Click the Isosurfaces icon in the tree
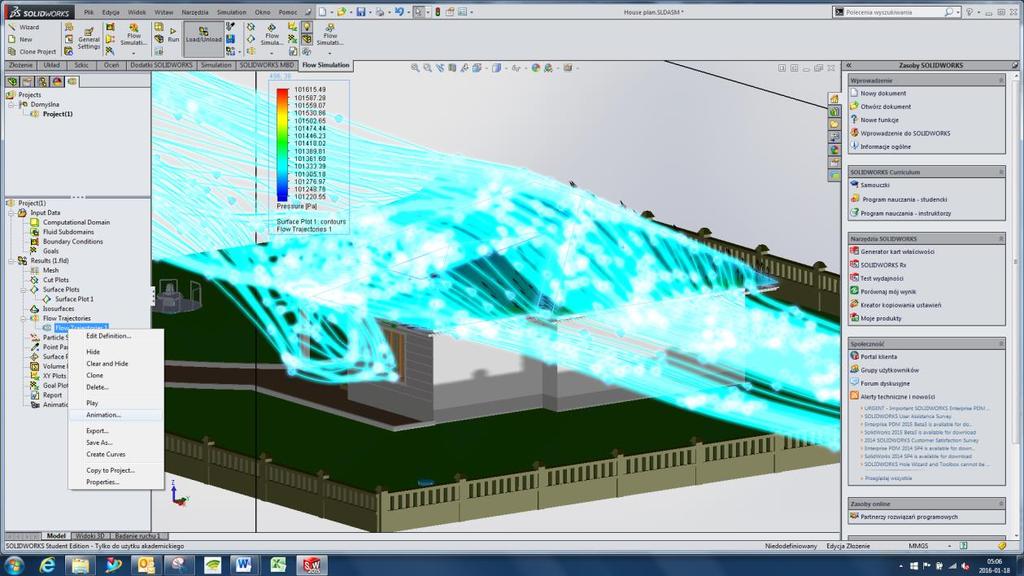This screenshot has height=576, width=1024. tap(35, 308)
